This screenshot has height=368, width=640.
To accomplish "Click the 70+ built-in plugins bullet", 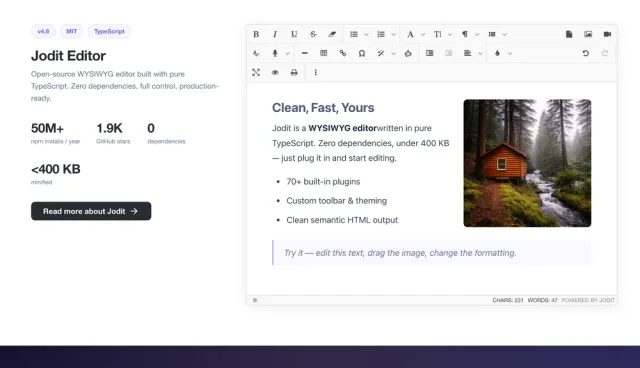I will click(x=323, y=182).
